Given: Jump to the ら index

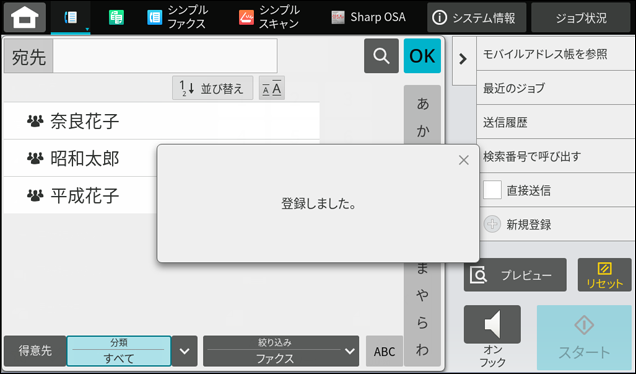Looking at the screenshot, I should [x=422, y=322].
